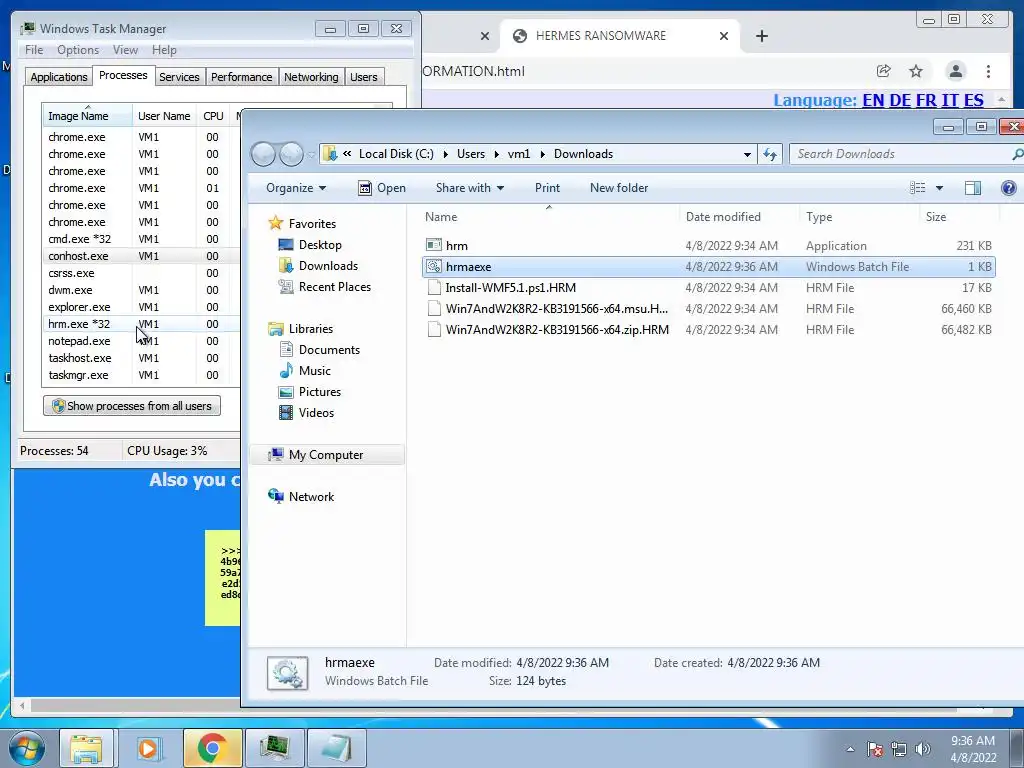Open Organize dropdown in Explorer
The width and height of the screenshot is (1024, 768).
coord(296,188)
